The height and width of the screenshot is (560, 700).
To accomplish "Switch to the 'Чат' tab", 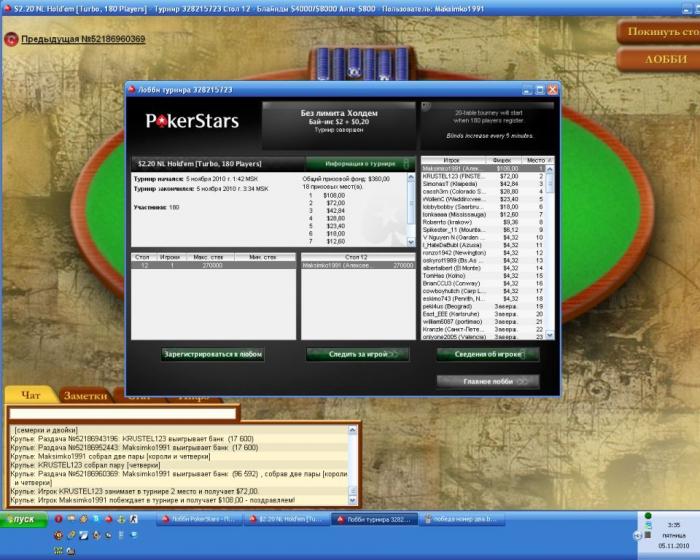I will click(x=30, y=396).
